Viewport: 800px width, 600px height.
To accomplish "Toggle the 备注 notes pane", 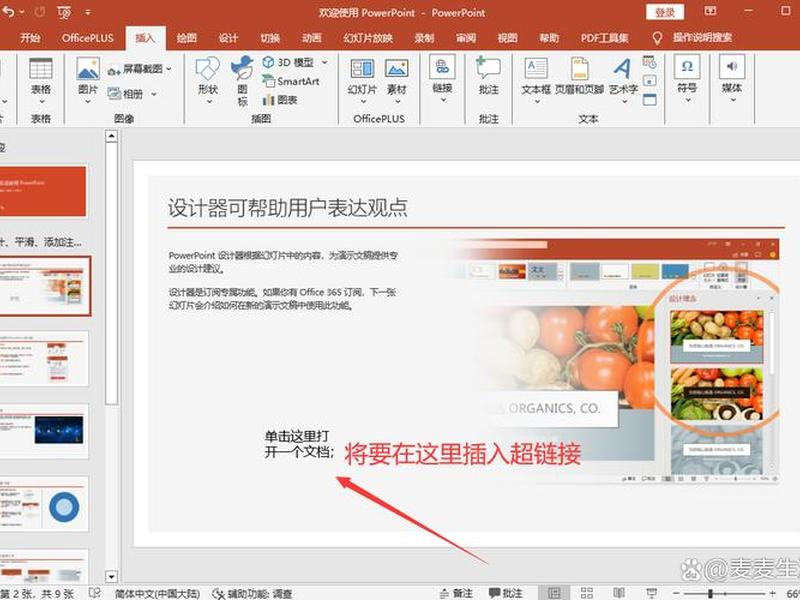I will click(x=456, y=593).
